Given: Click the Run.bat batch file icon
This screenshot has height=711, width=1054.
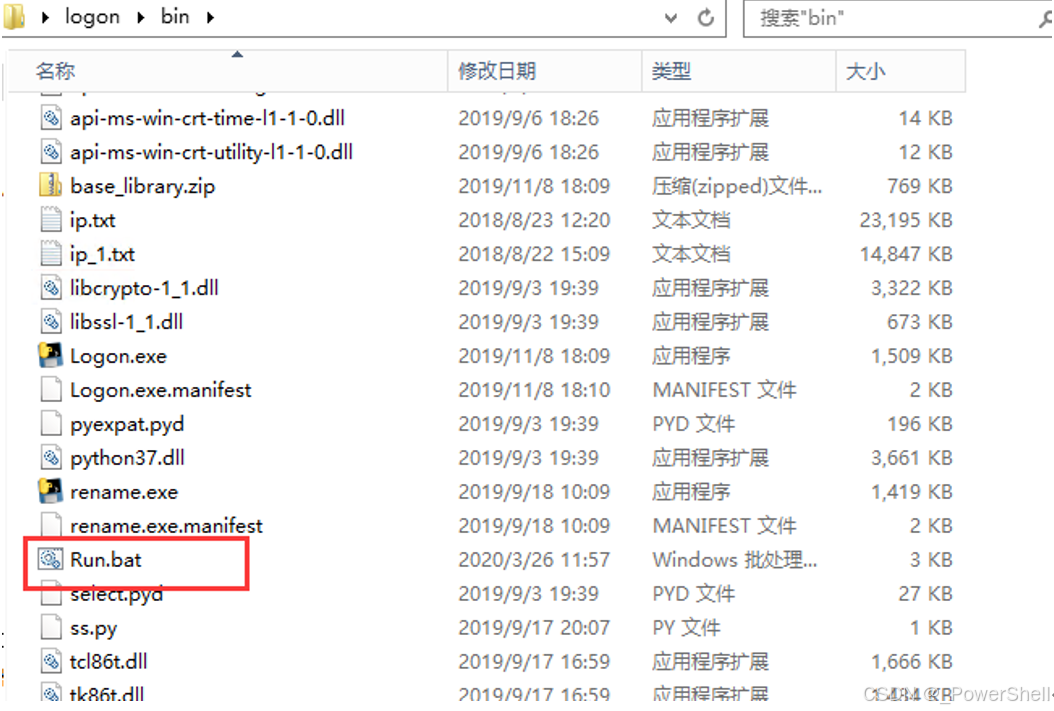Looking at the screenshot, I should click(x=50, y=559).
